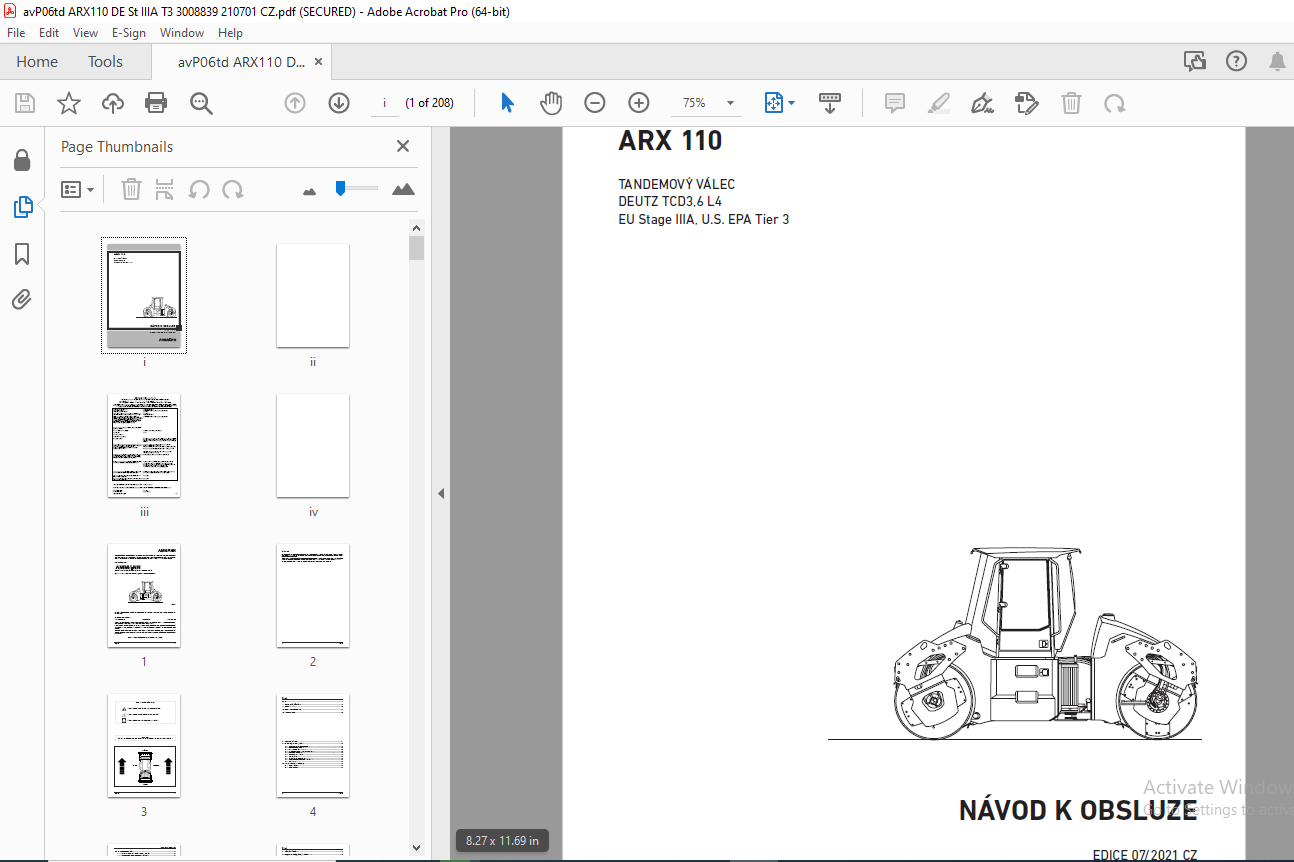Image resolution: width=1294 pixels, height=862 pixels.
Task: Click the cloud upload icon
Action: coord(113,103)
